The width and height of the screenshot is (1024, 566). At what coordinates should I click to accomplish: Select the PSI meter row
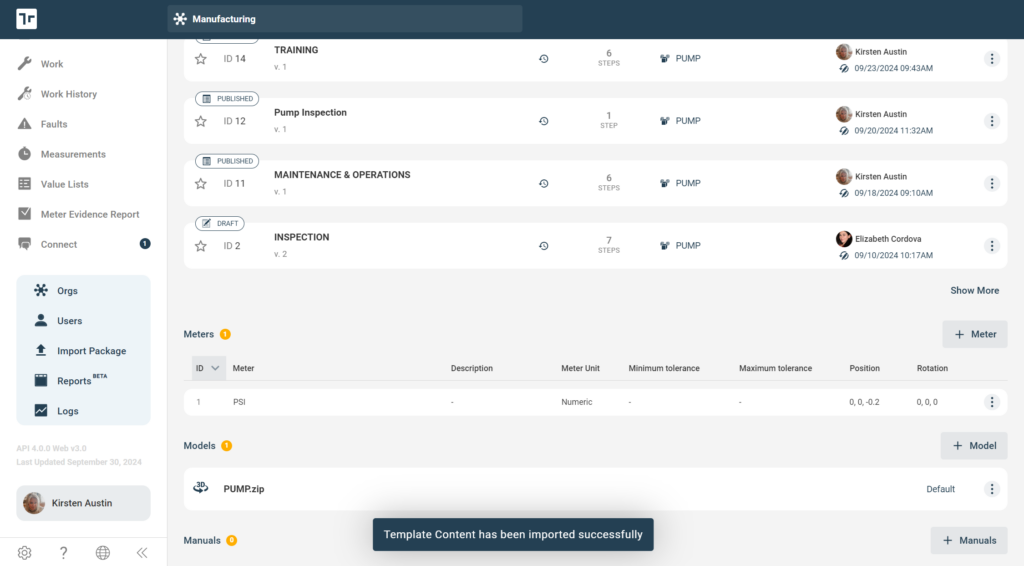pos(595,402)
